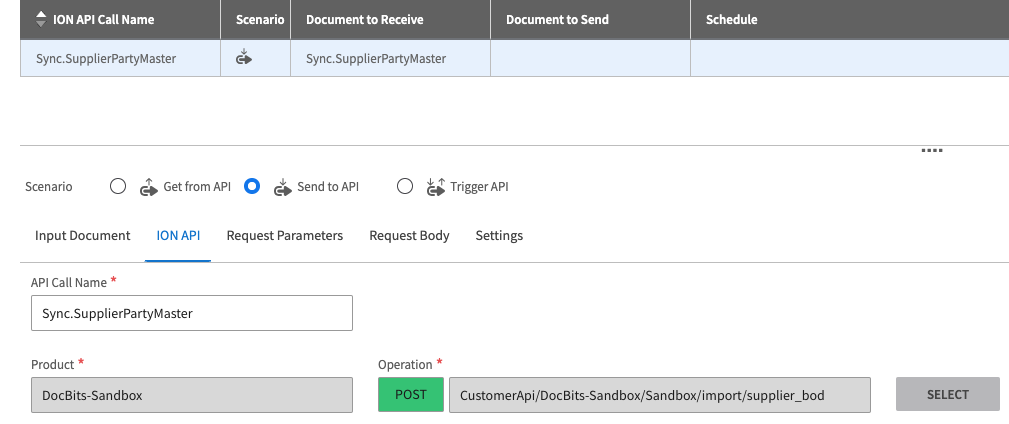Open the Settings tab
The height and width of the screenshot is (424, 1009).
[x=499, y=236]
